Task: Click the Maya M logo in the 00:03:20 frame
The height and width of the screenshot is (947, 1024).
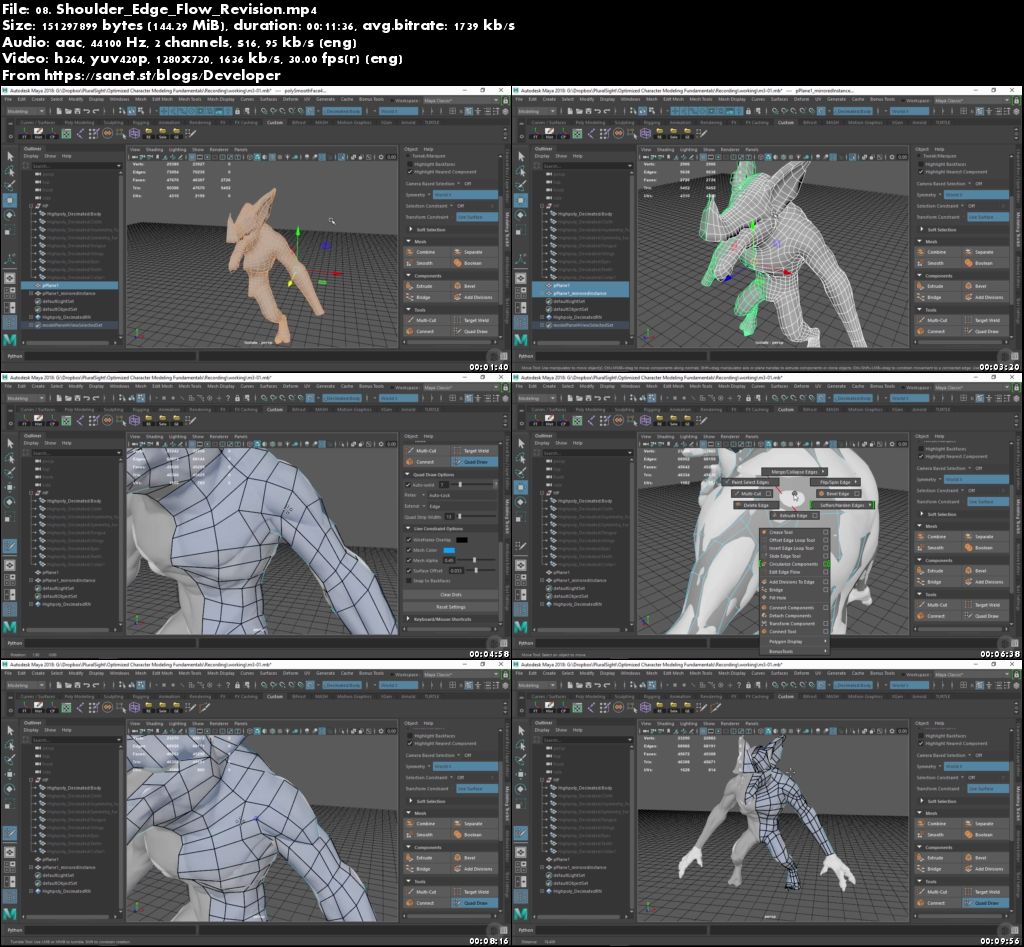Action: pos(520,340)
